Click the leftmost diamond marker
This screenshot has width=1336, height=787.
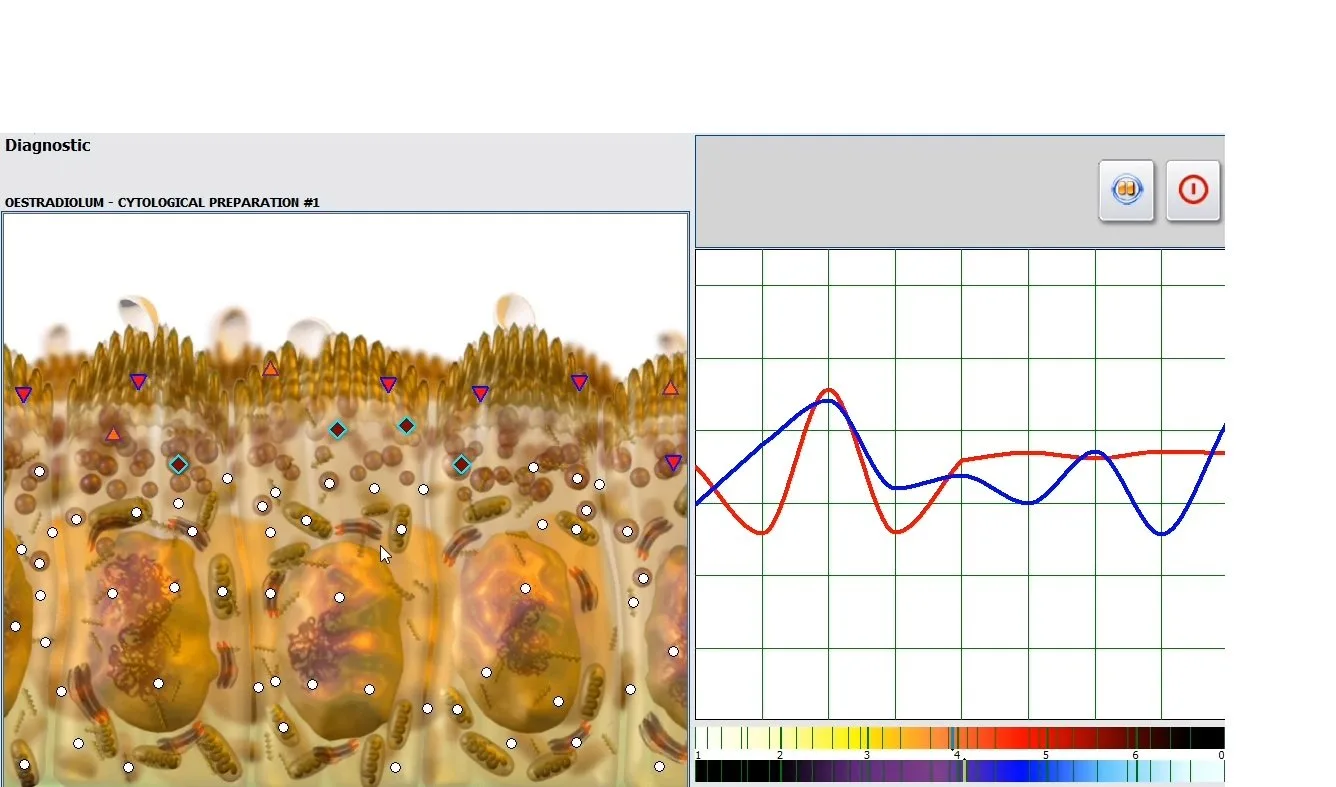[178, 464]
